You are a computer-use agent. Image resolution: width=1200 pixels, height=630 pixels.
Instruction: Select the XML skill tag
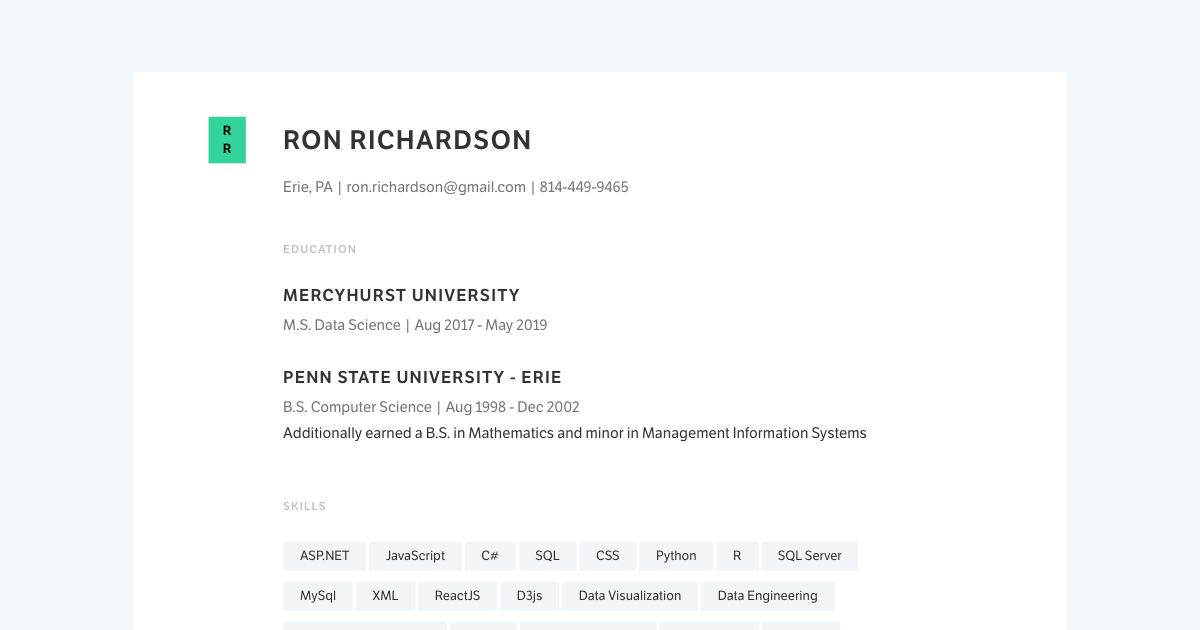pos(385,596)
